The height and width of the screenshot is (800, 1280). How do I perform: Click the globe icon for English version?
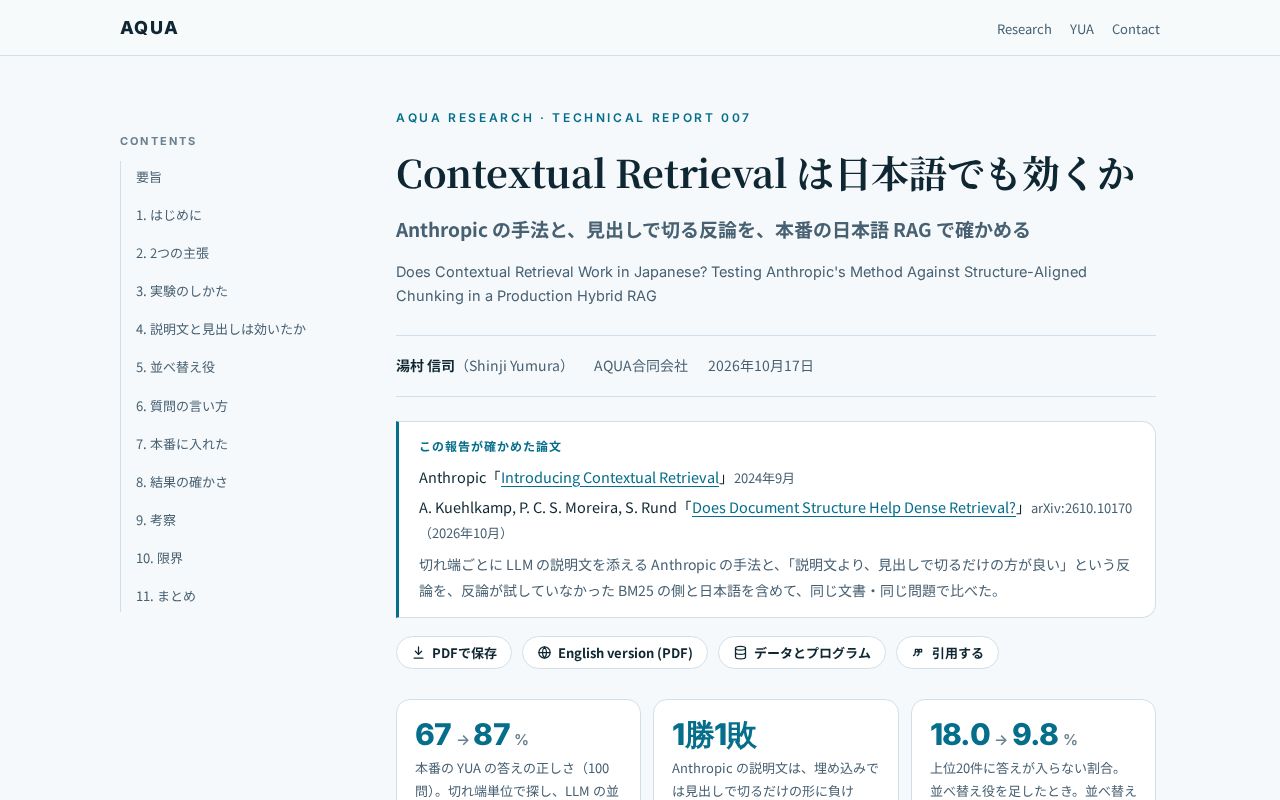pos(544,653)
